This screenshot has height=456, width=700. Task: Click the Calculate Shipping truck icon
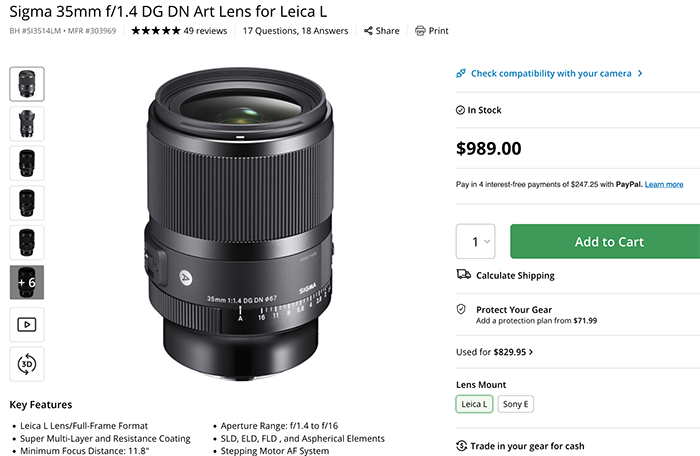pyautogui.click(x=462, y=275)
